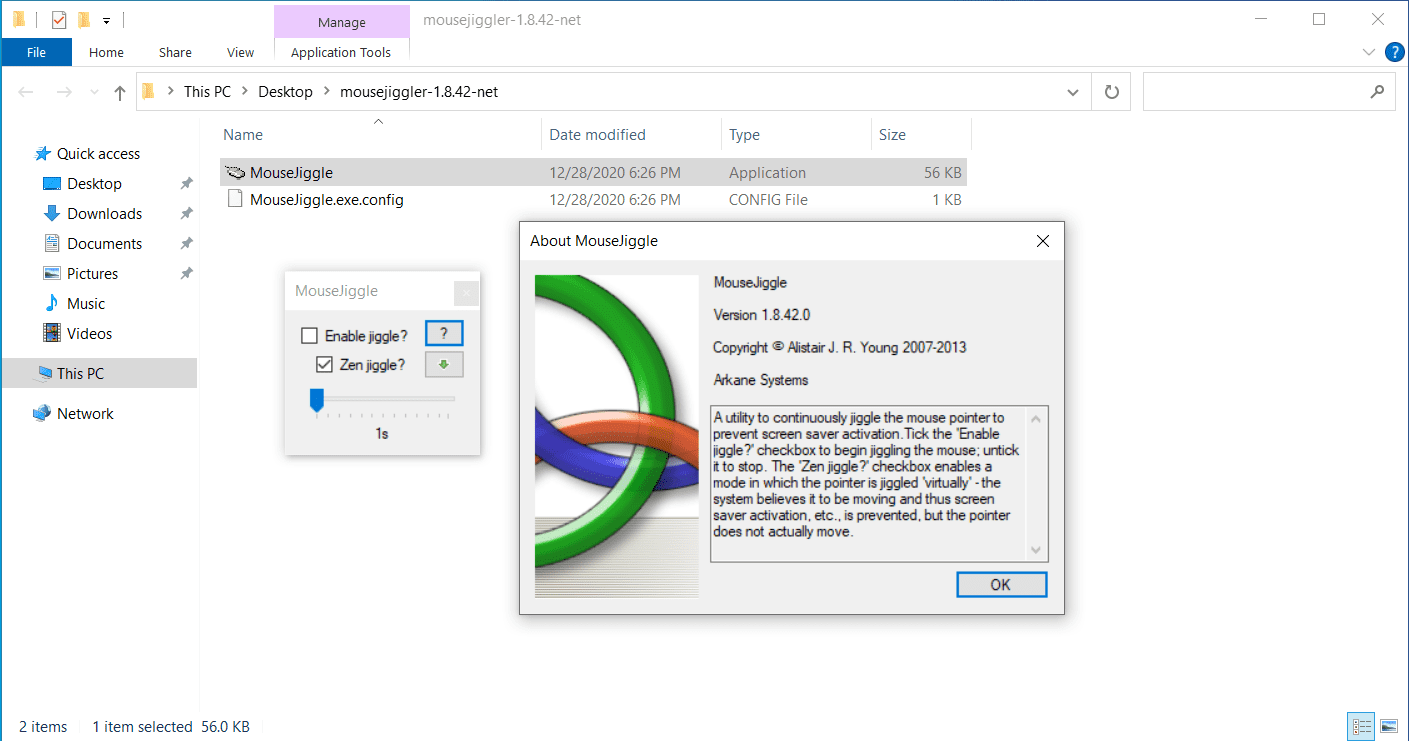Tick the Enable jiggle? checkbox
Image resolution: width=1409 pixels, height=741 pixels.
pyautogui.click(x=310, y=336)
